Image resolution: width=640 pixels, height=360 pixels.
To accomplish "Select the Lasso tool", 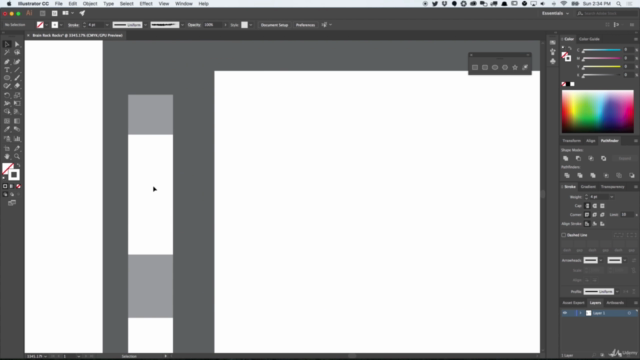I will 17,53.
